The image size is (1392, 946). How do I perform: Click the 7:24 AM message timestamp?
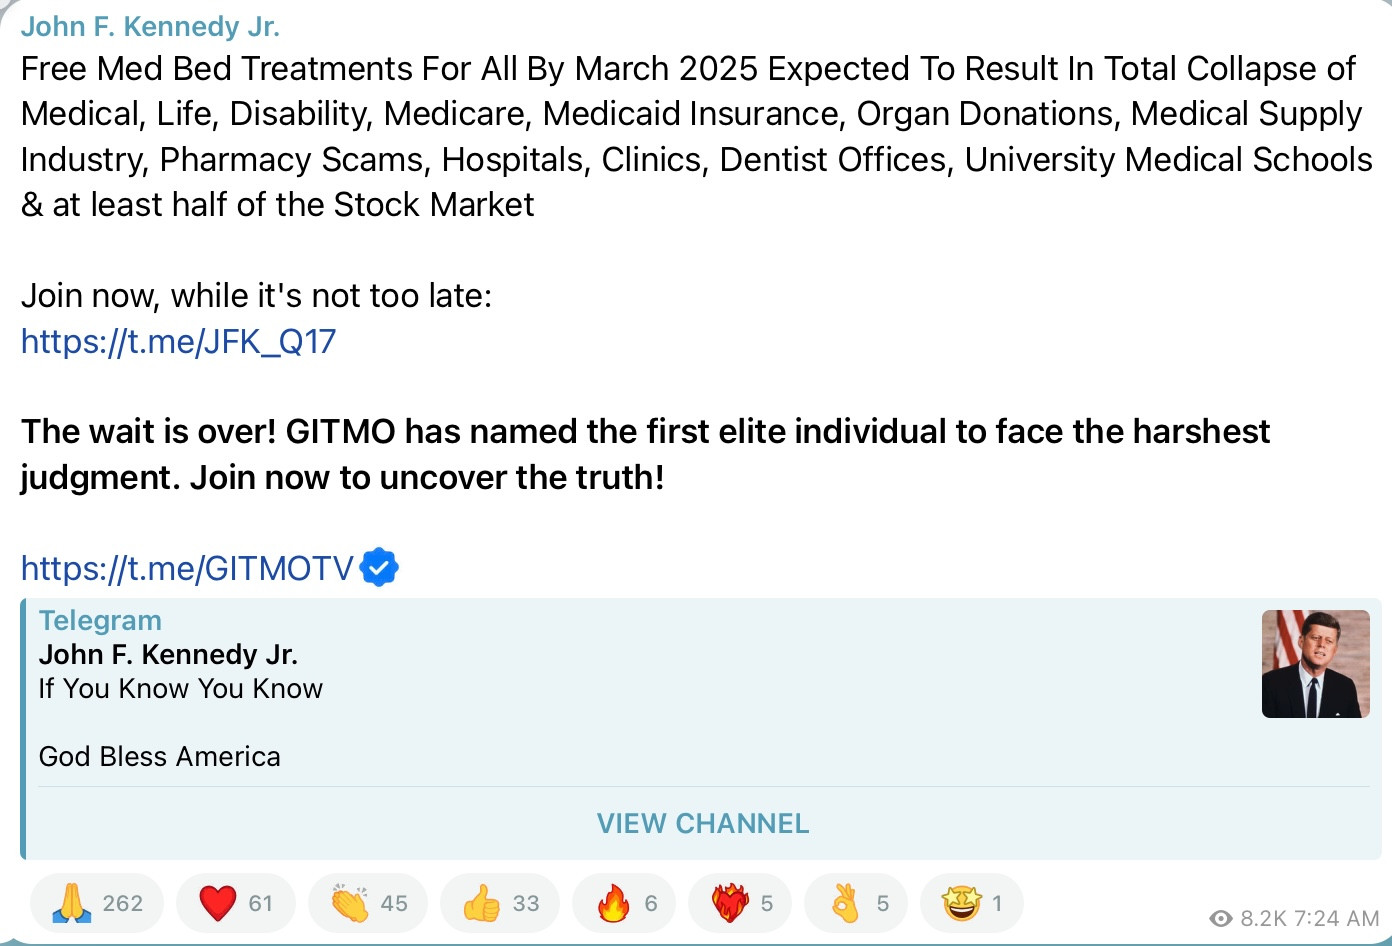point(1336,918)
